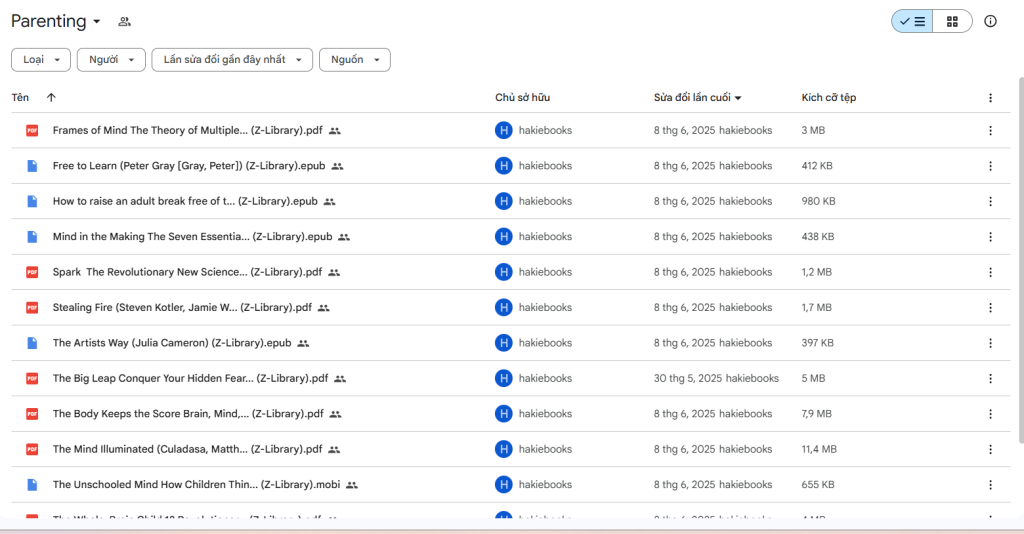The width and height of the screenshot is (1024, 534).
Task: Open Frames of Mind The Theory of Multiple pdf
Action: point(187,131)
